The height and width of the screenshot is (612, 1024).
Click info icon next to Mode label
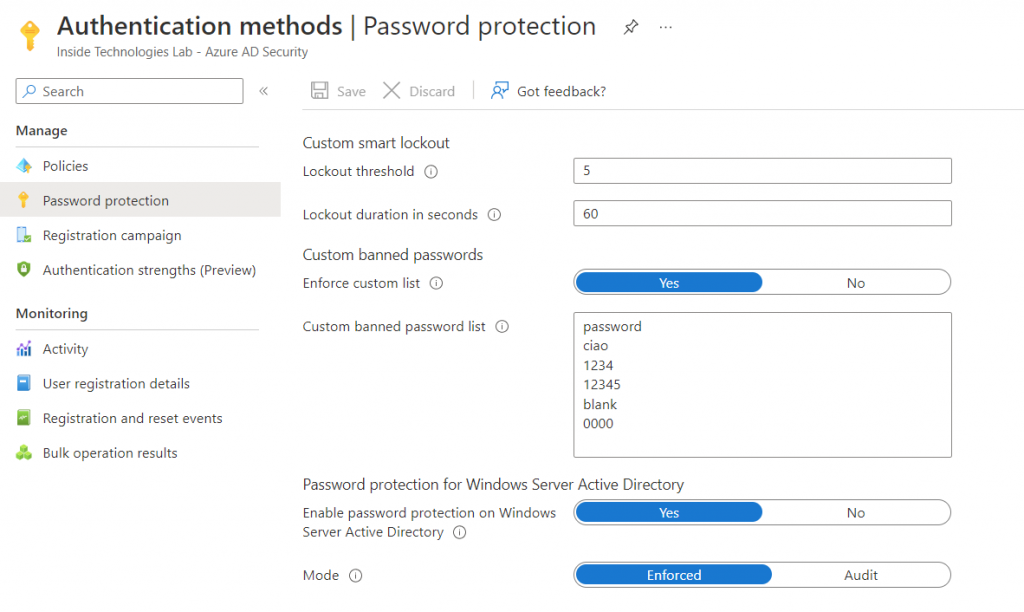tap(355, 576)
